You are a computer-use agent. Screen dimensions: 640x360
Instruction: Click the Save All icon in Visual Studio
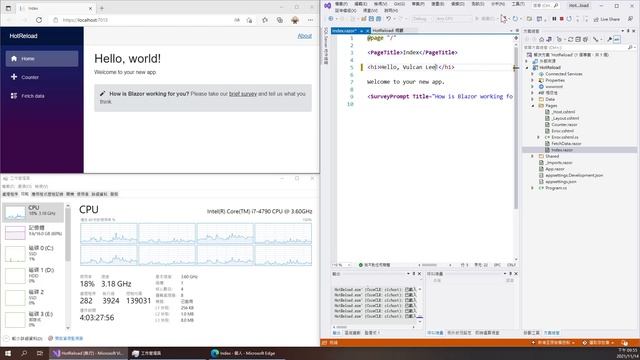[x=378, y=19]
